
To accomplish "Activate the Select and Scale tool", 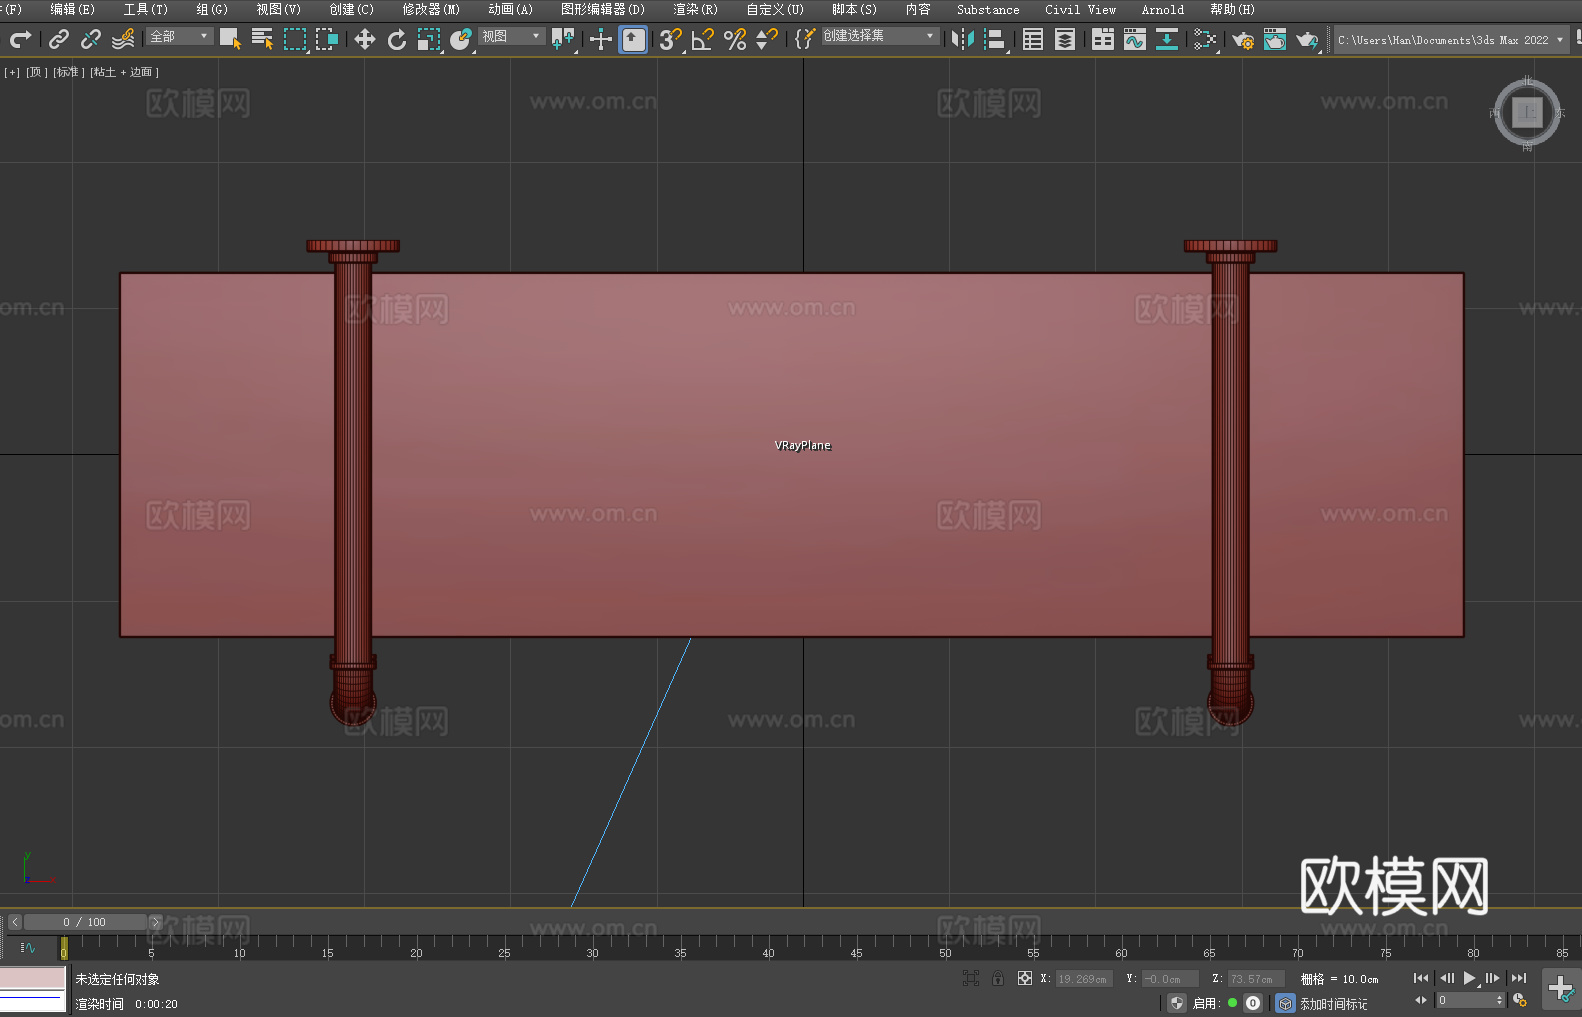I will pos(429,39).
